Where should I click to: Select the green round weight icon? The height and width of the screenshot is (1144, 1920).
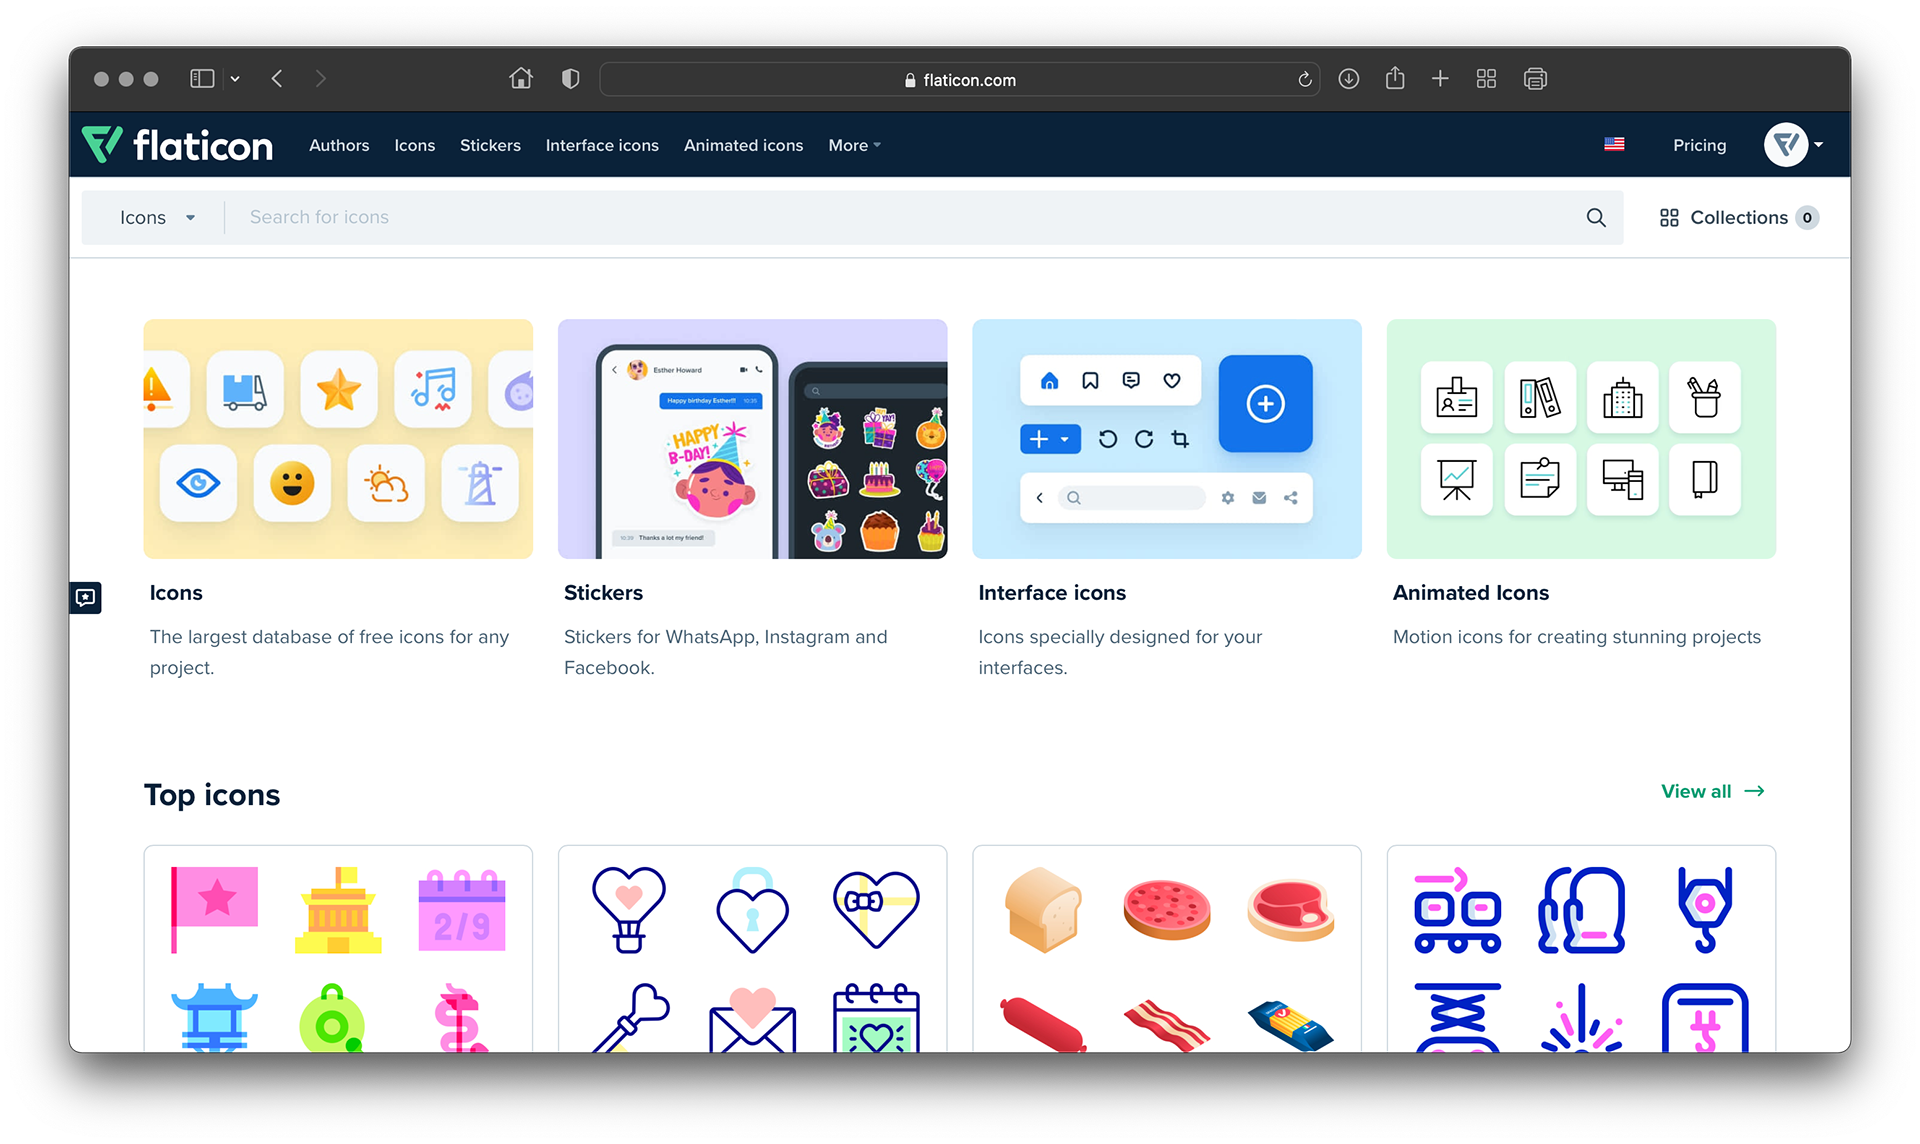(x=332, y=1017)
